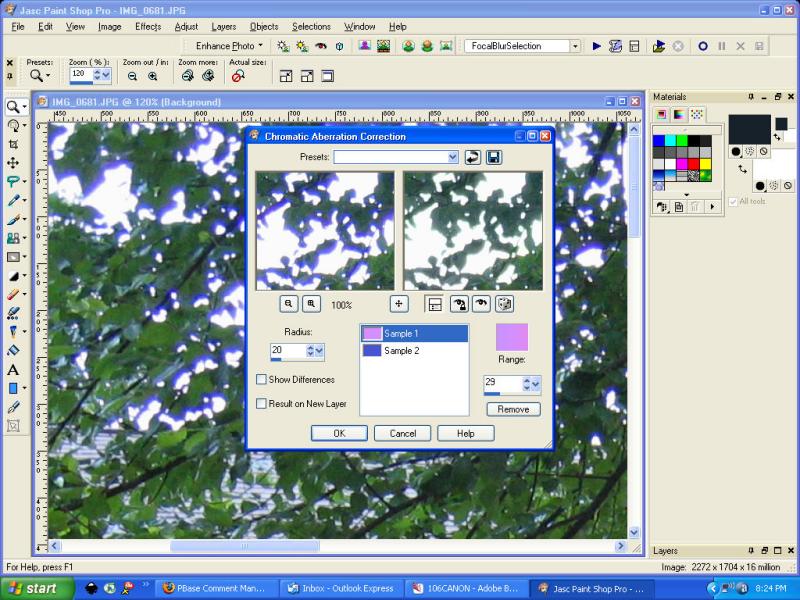Select Sample 2 in the samples list
The image size is (800, 600).
point(414,351)
